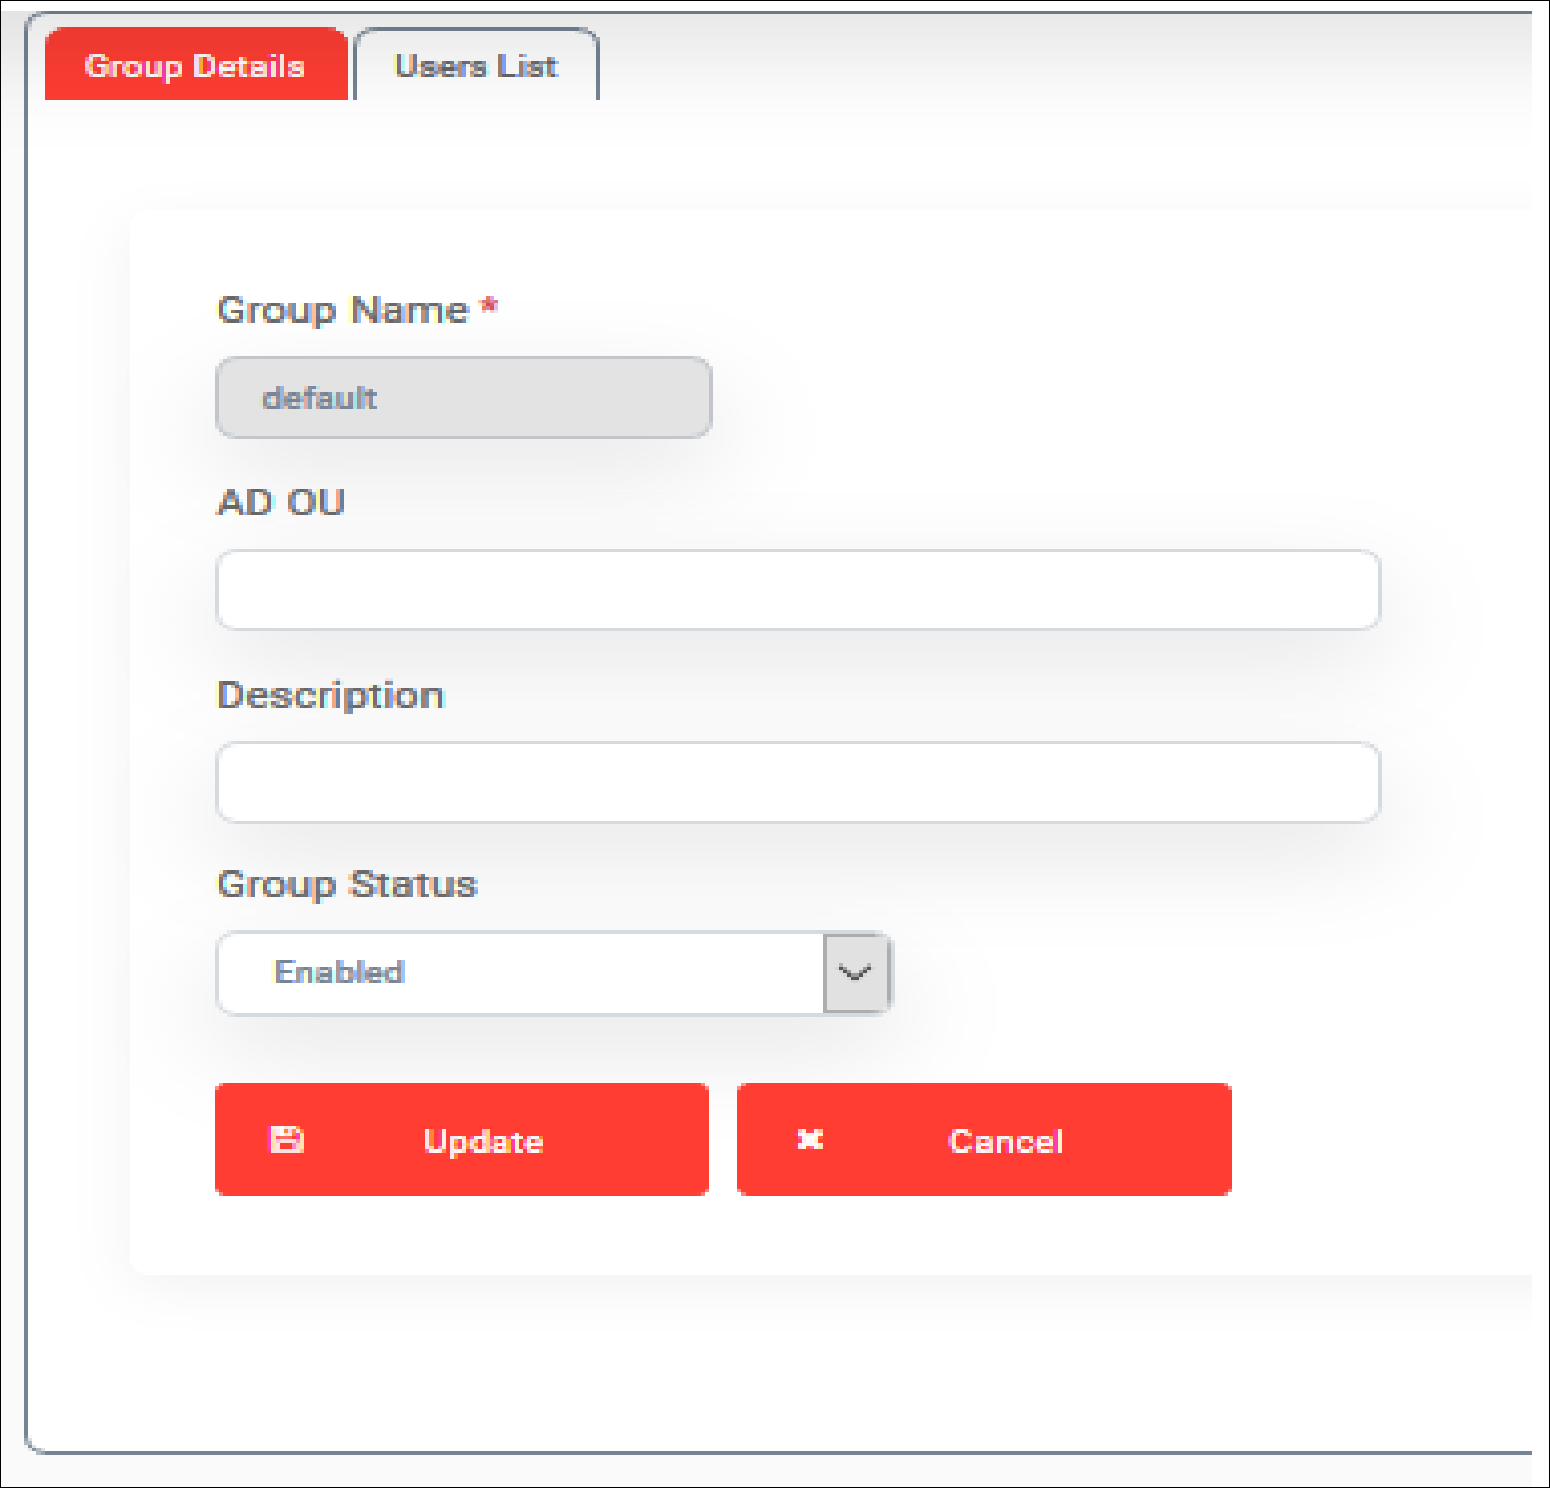Switch to the Users List tab
Image resolution: width=1550 pixels, height=1488 pixels.
(x=476, y=66)
